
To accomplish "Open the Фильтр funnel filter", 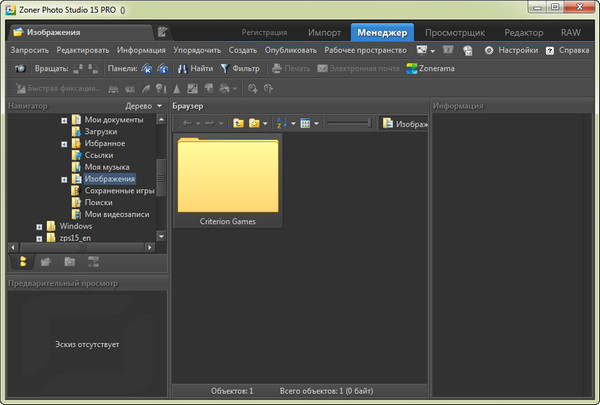I will point(239,69).
